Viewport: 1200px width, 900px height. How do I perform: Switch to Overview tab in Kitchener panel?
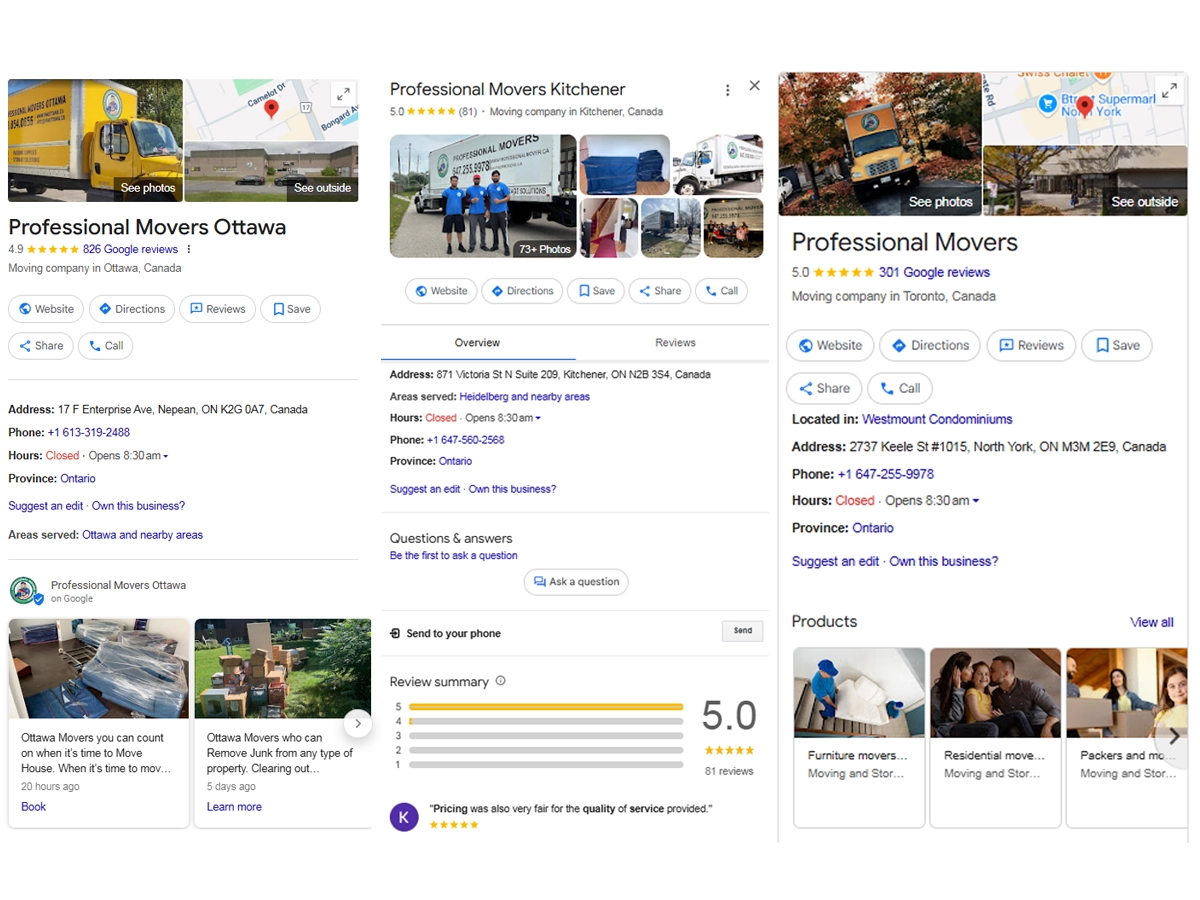coord(477,342)
